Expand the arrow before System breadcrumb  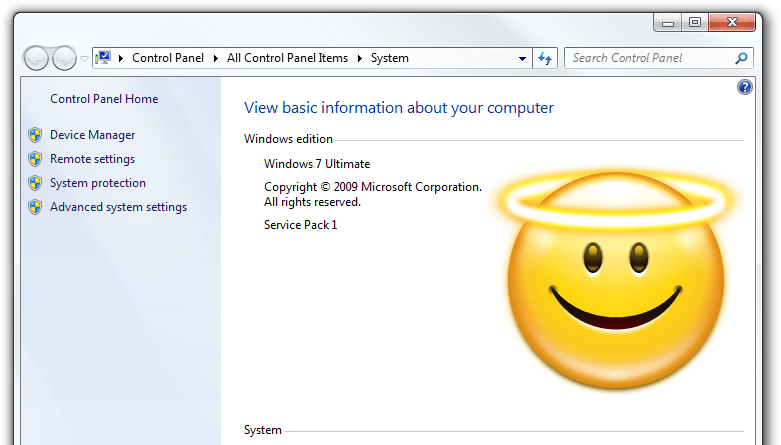[360, 58]
